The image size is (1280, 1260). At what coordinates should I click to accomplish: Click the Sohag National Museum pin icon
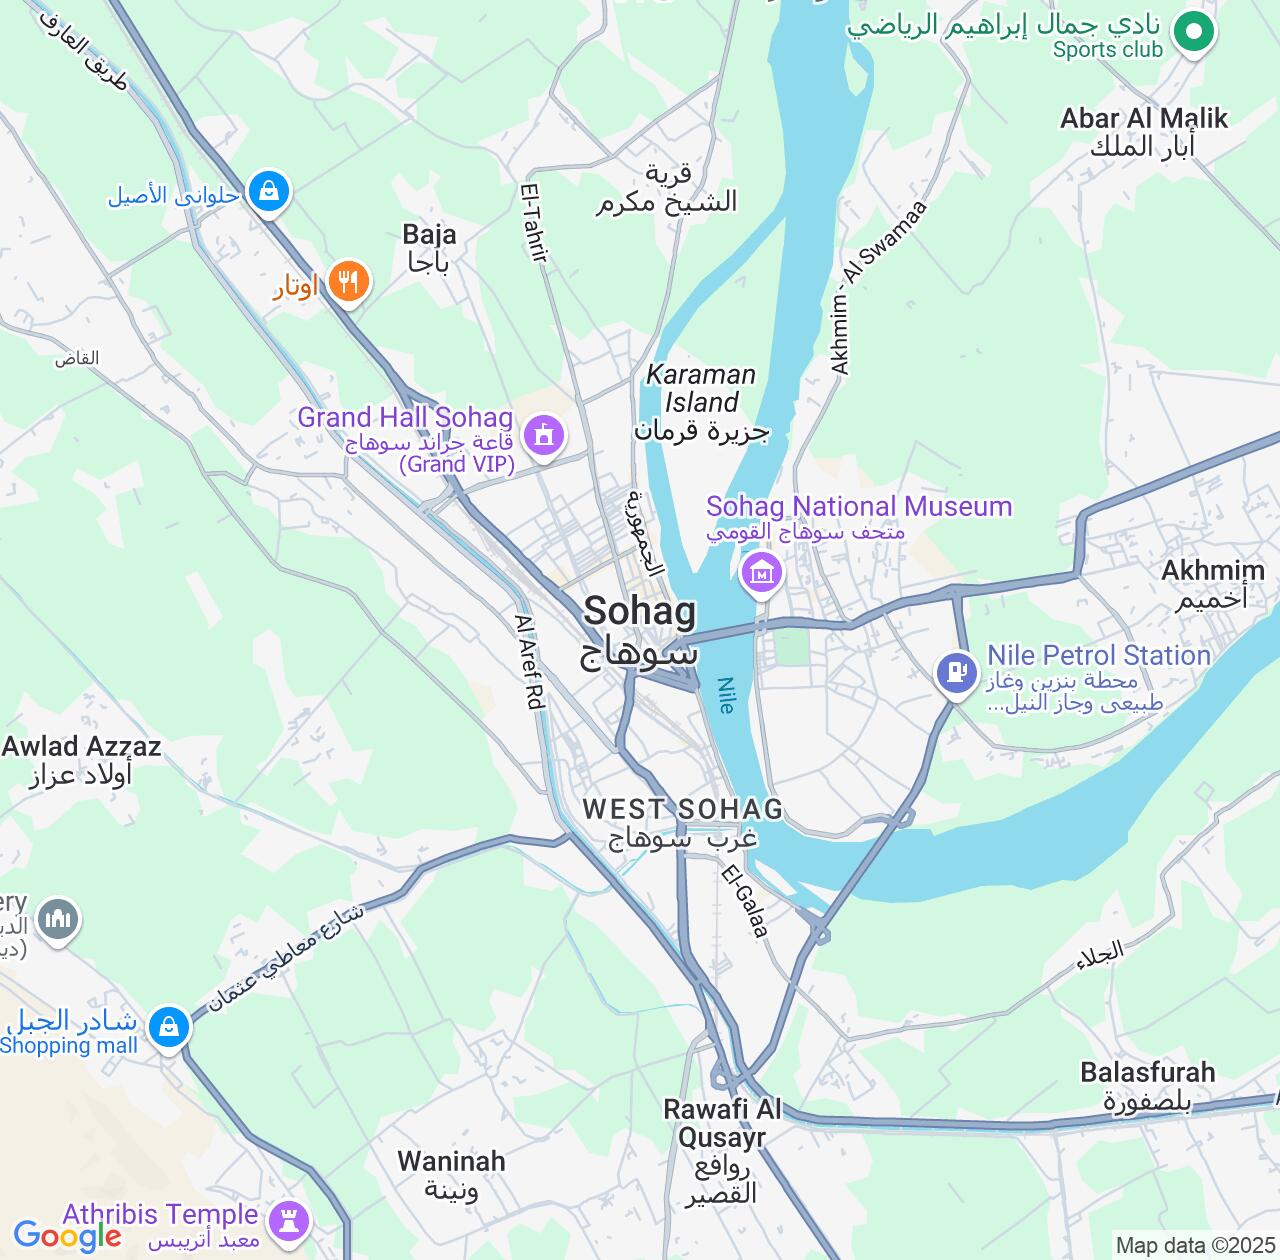[762, 573]
